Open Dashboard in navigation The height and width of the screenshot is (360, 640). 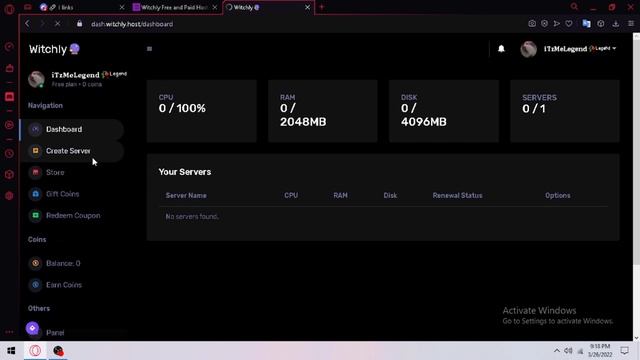pyautogui.click(x=72, y=129)
